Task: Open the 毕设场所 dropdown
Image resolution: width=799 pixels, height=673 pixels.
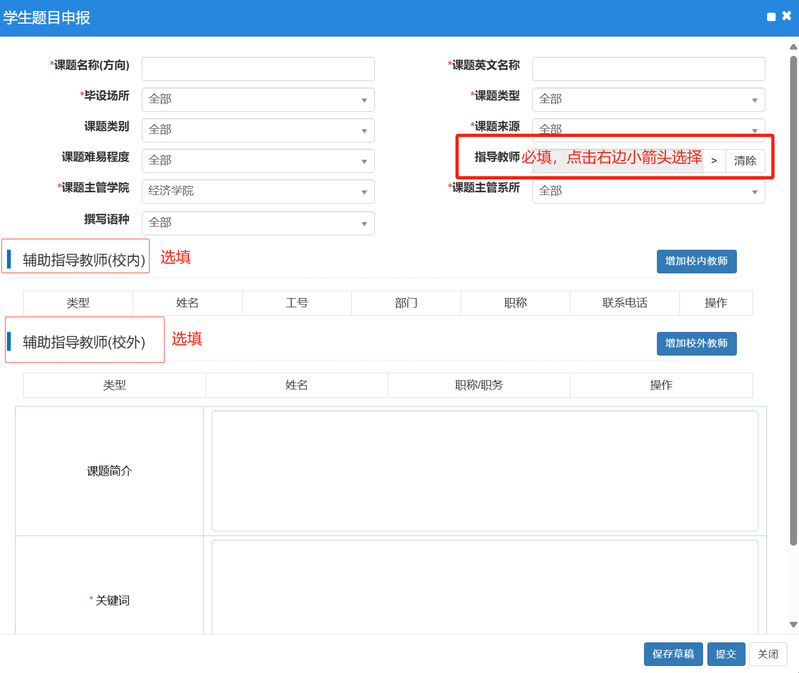Action: (258, 99)
